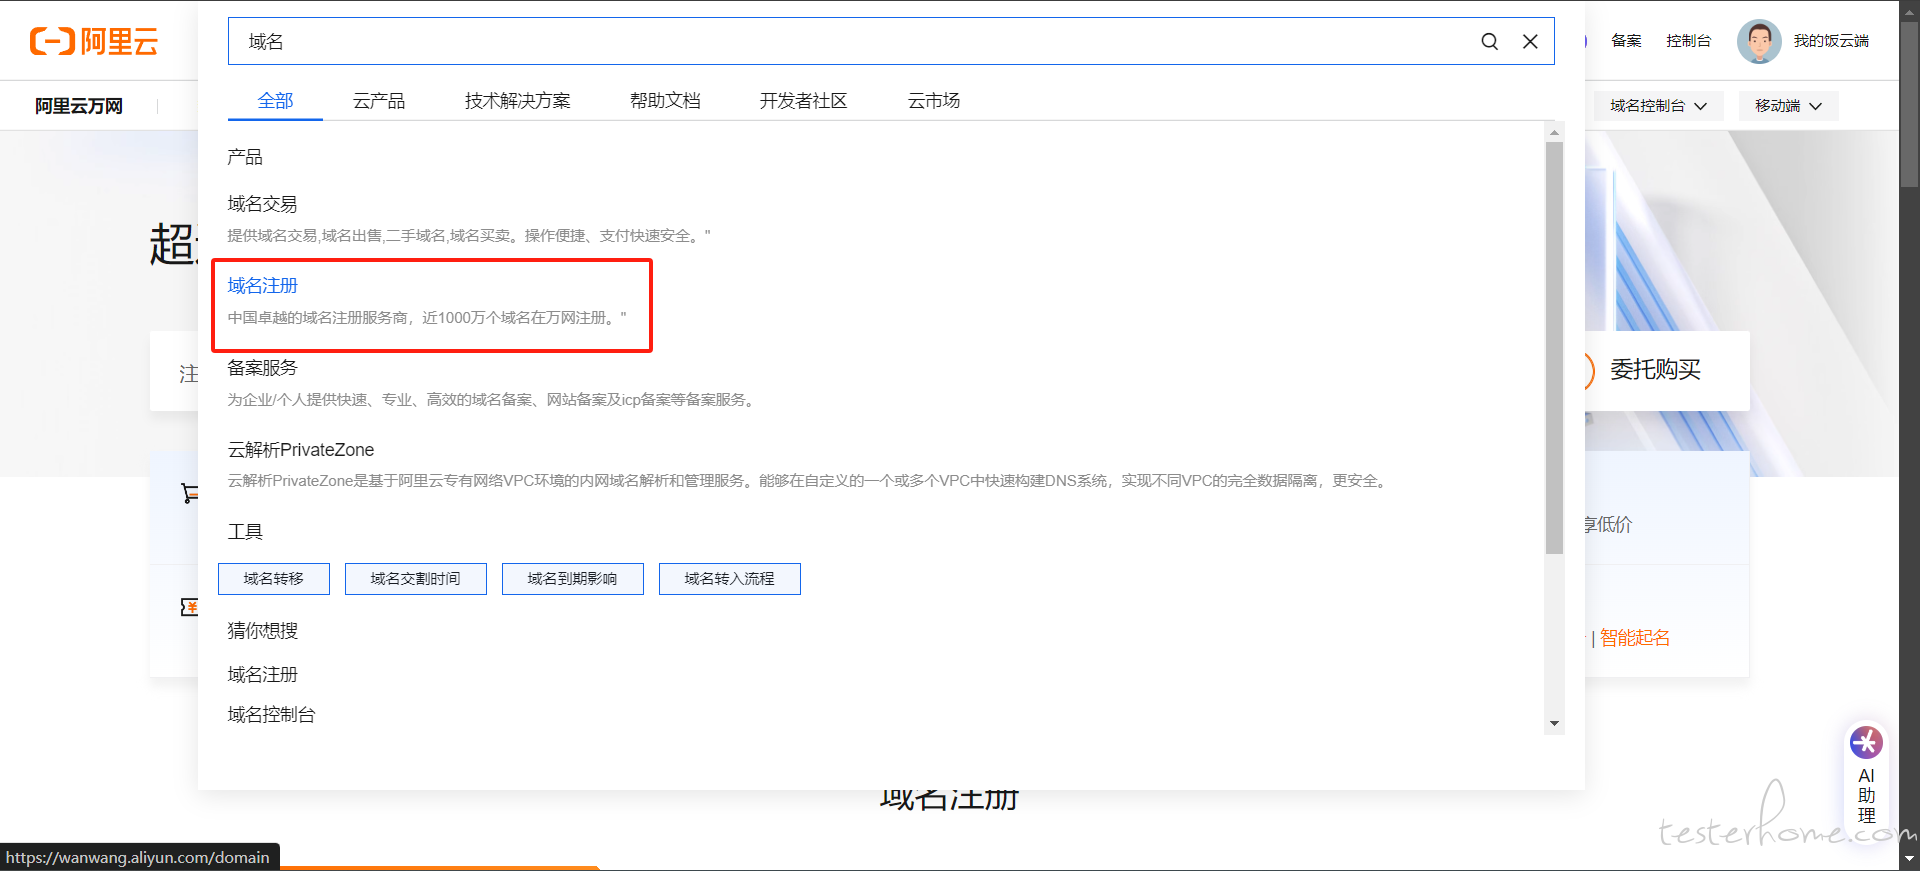Viewport: 1920px width, 871px height.
Task: Click the results scrollbar up arrow
Action: point(1554,132)
